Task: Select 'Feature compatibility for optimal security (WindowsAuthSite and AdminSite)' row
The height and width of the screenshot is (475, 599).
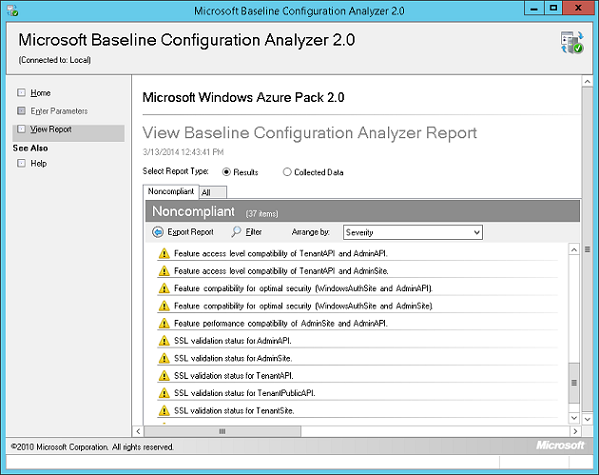Action: click(357, 306)
